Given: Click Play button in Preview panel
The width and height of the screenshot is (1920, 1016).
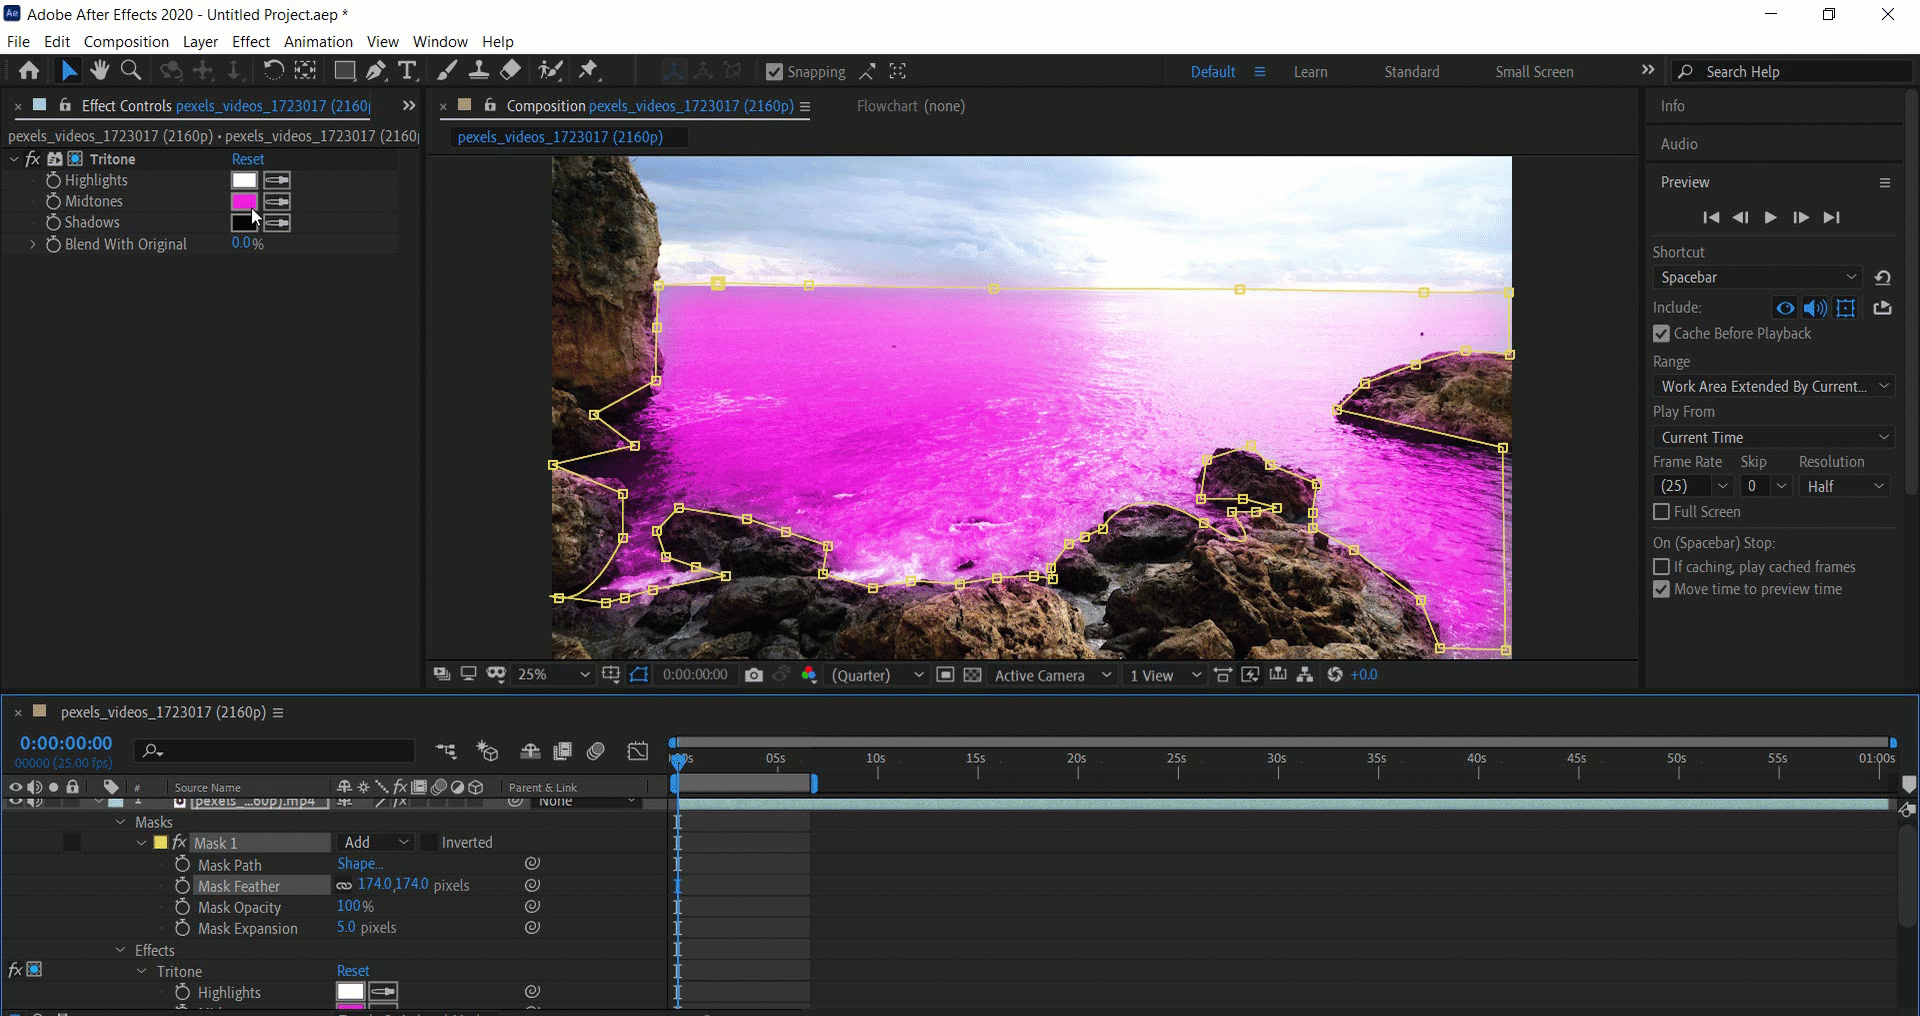Looking at the screenshot, I should pyautogui.click(x=1770, y=218).
